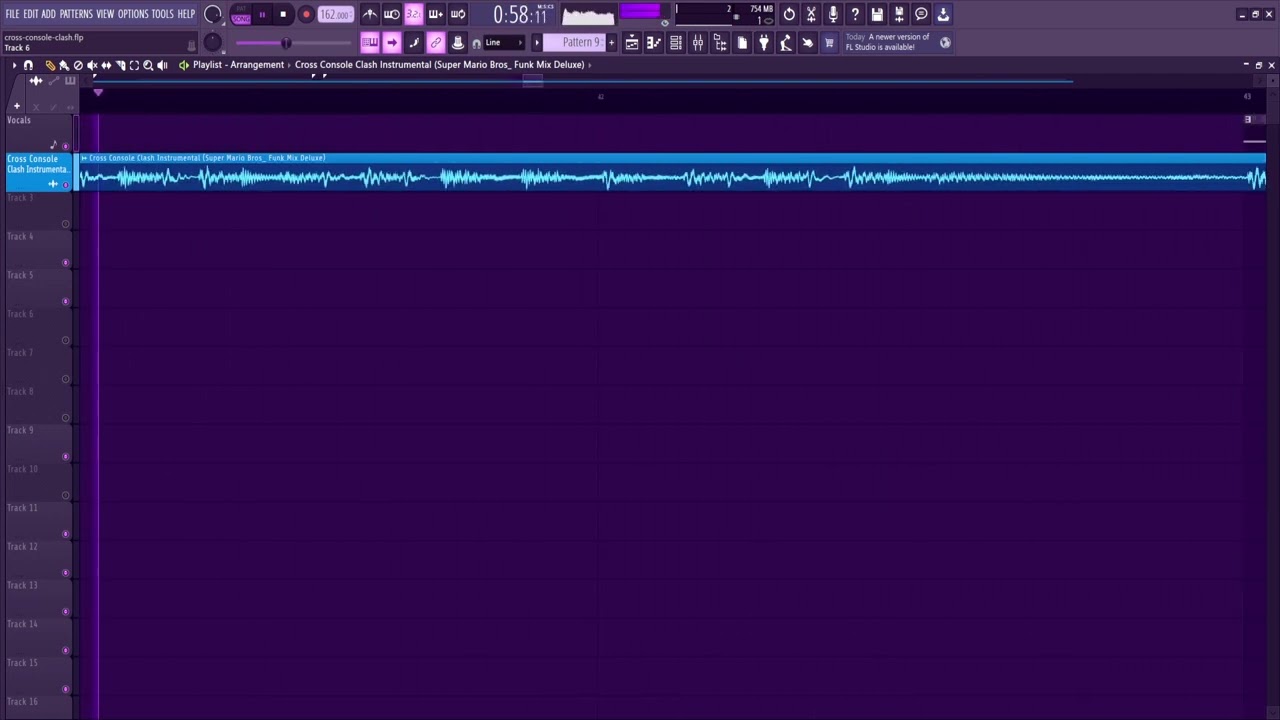Screen dimensions: 1280x720
Task: Adjust the main pitch knob
Action: [213, 42]
